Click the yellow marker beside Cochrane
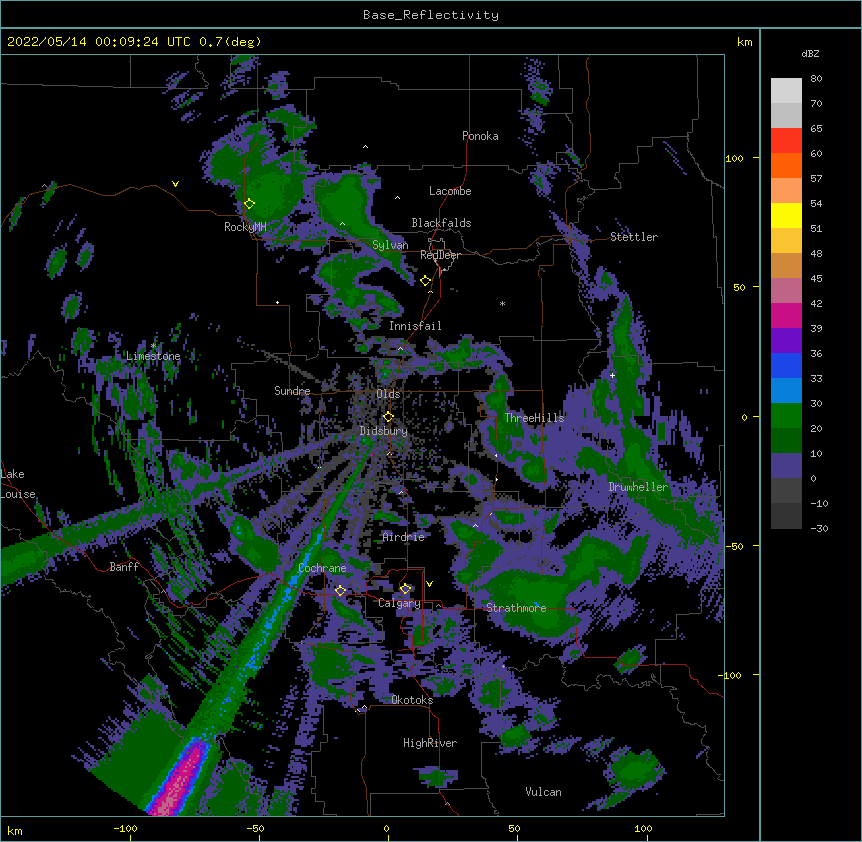This screenshot has width=862, height=842. (340, 590)
